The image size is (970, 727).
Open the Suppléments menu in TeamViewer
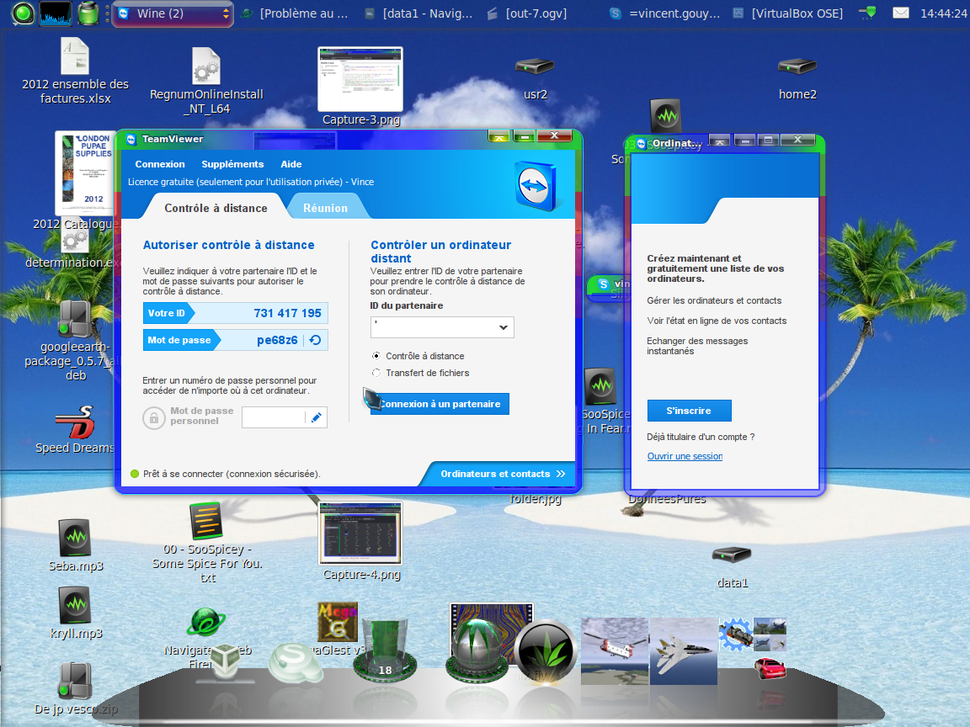tap(233, 164)
